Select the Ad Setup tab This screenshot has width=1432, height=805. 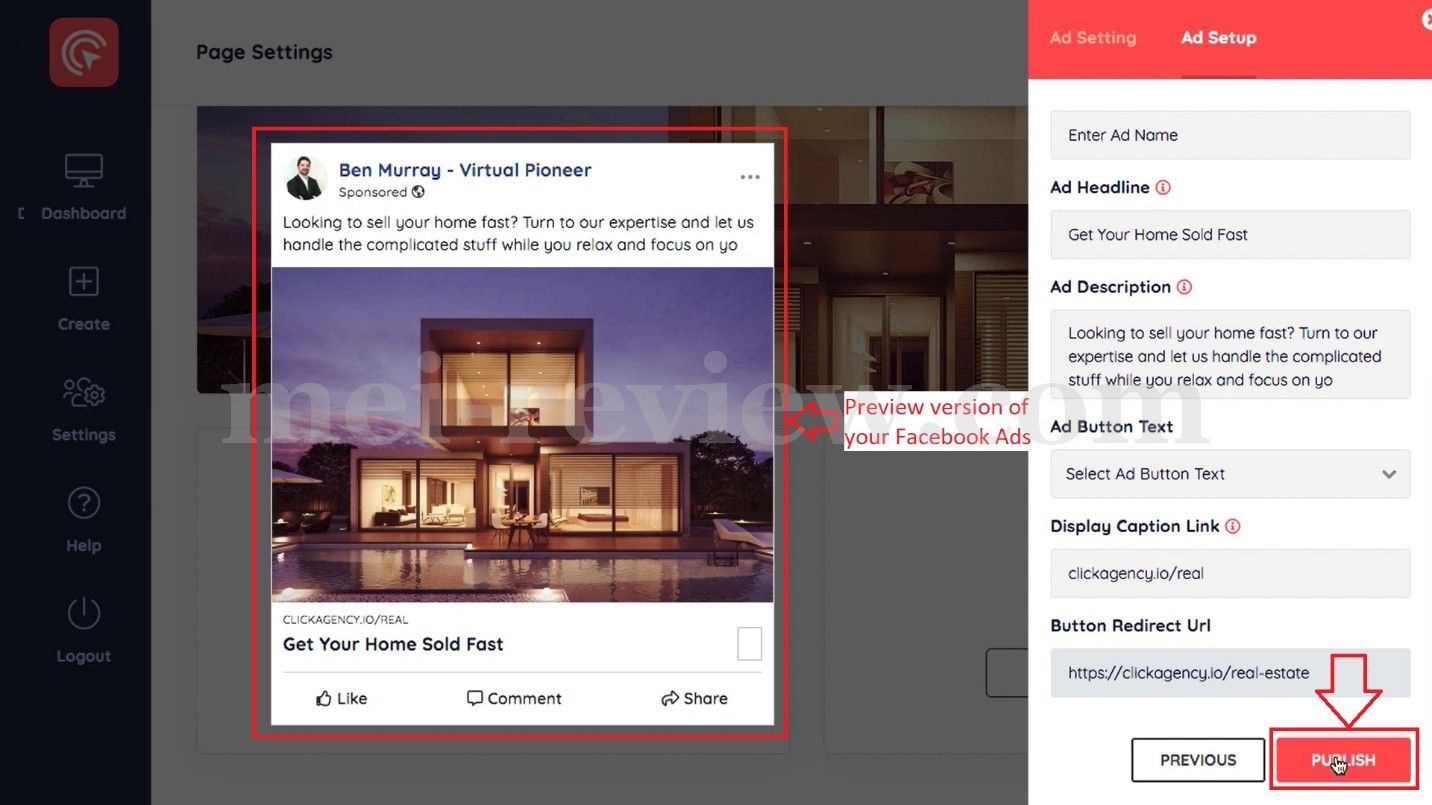[1218, 38]
